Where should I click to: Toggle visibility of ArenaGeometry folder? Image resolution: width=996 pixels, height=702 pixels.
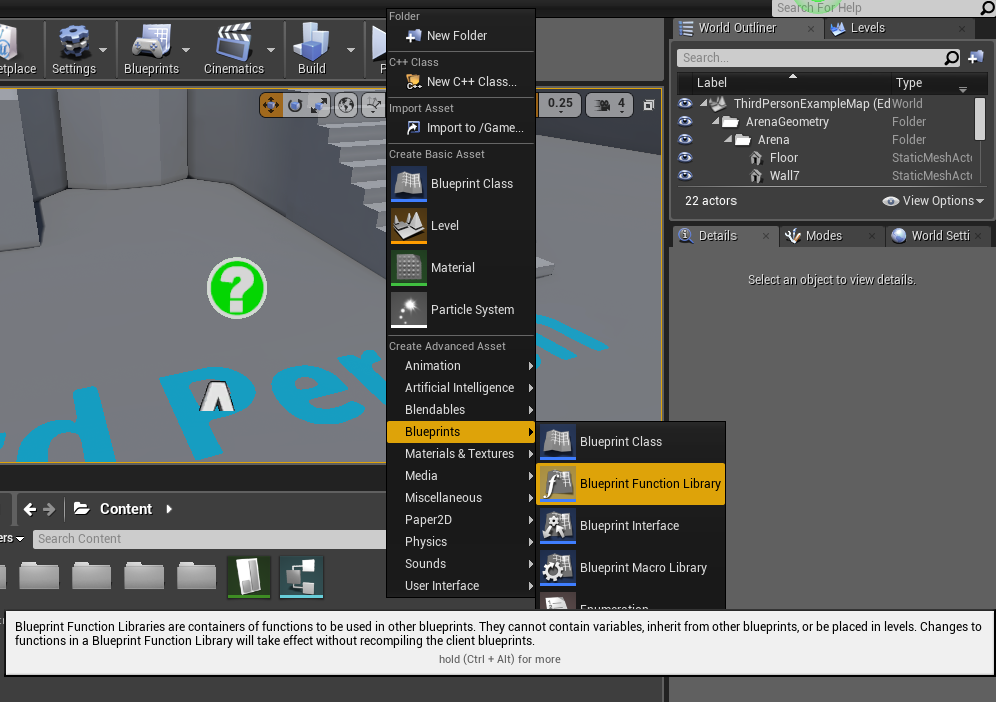[x=685, y=121]
